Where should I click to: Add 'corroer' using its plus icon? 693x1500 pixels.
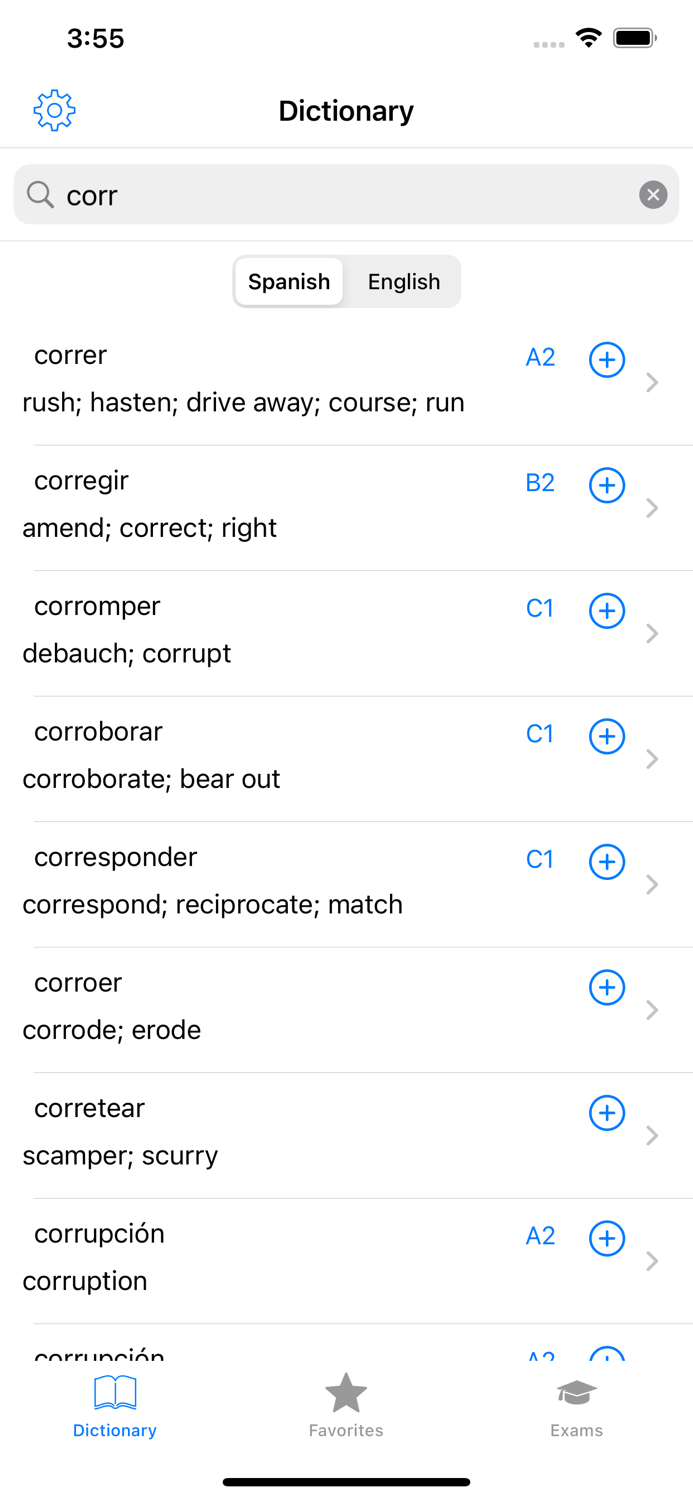point(606,987)
